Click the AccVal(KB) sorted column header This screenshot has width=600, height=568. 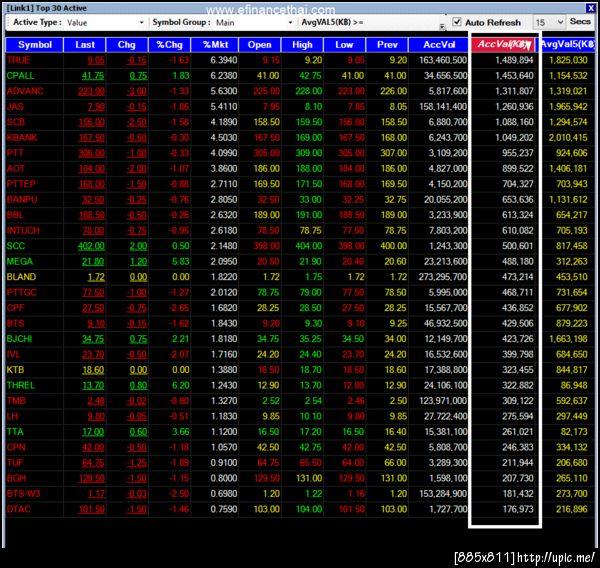(504, 44)
